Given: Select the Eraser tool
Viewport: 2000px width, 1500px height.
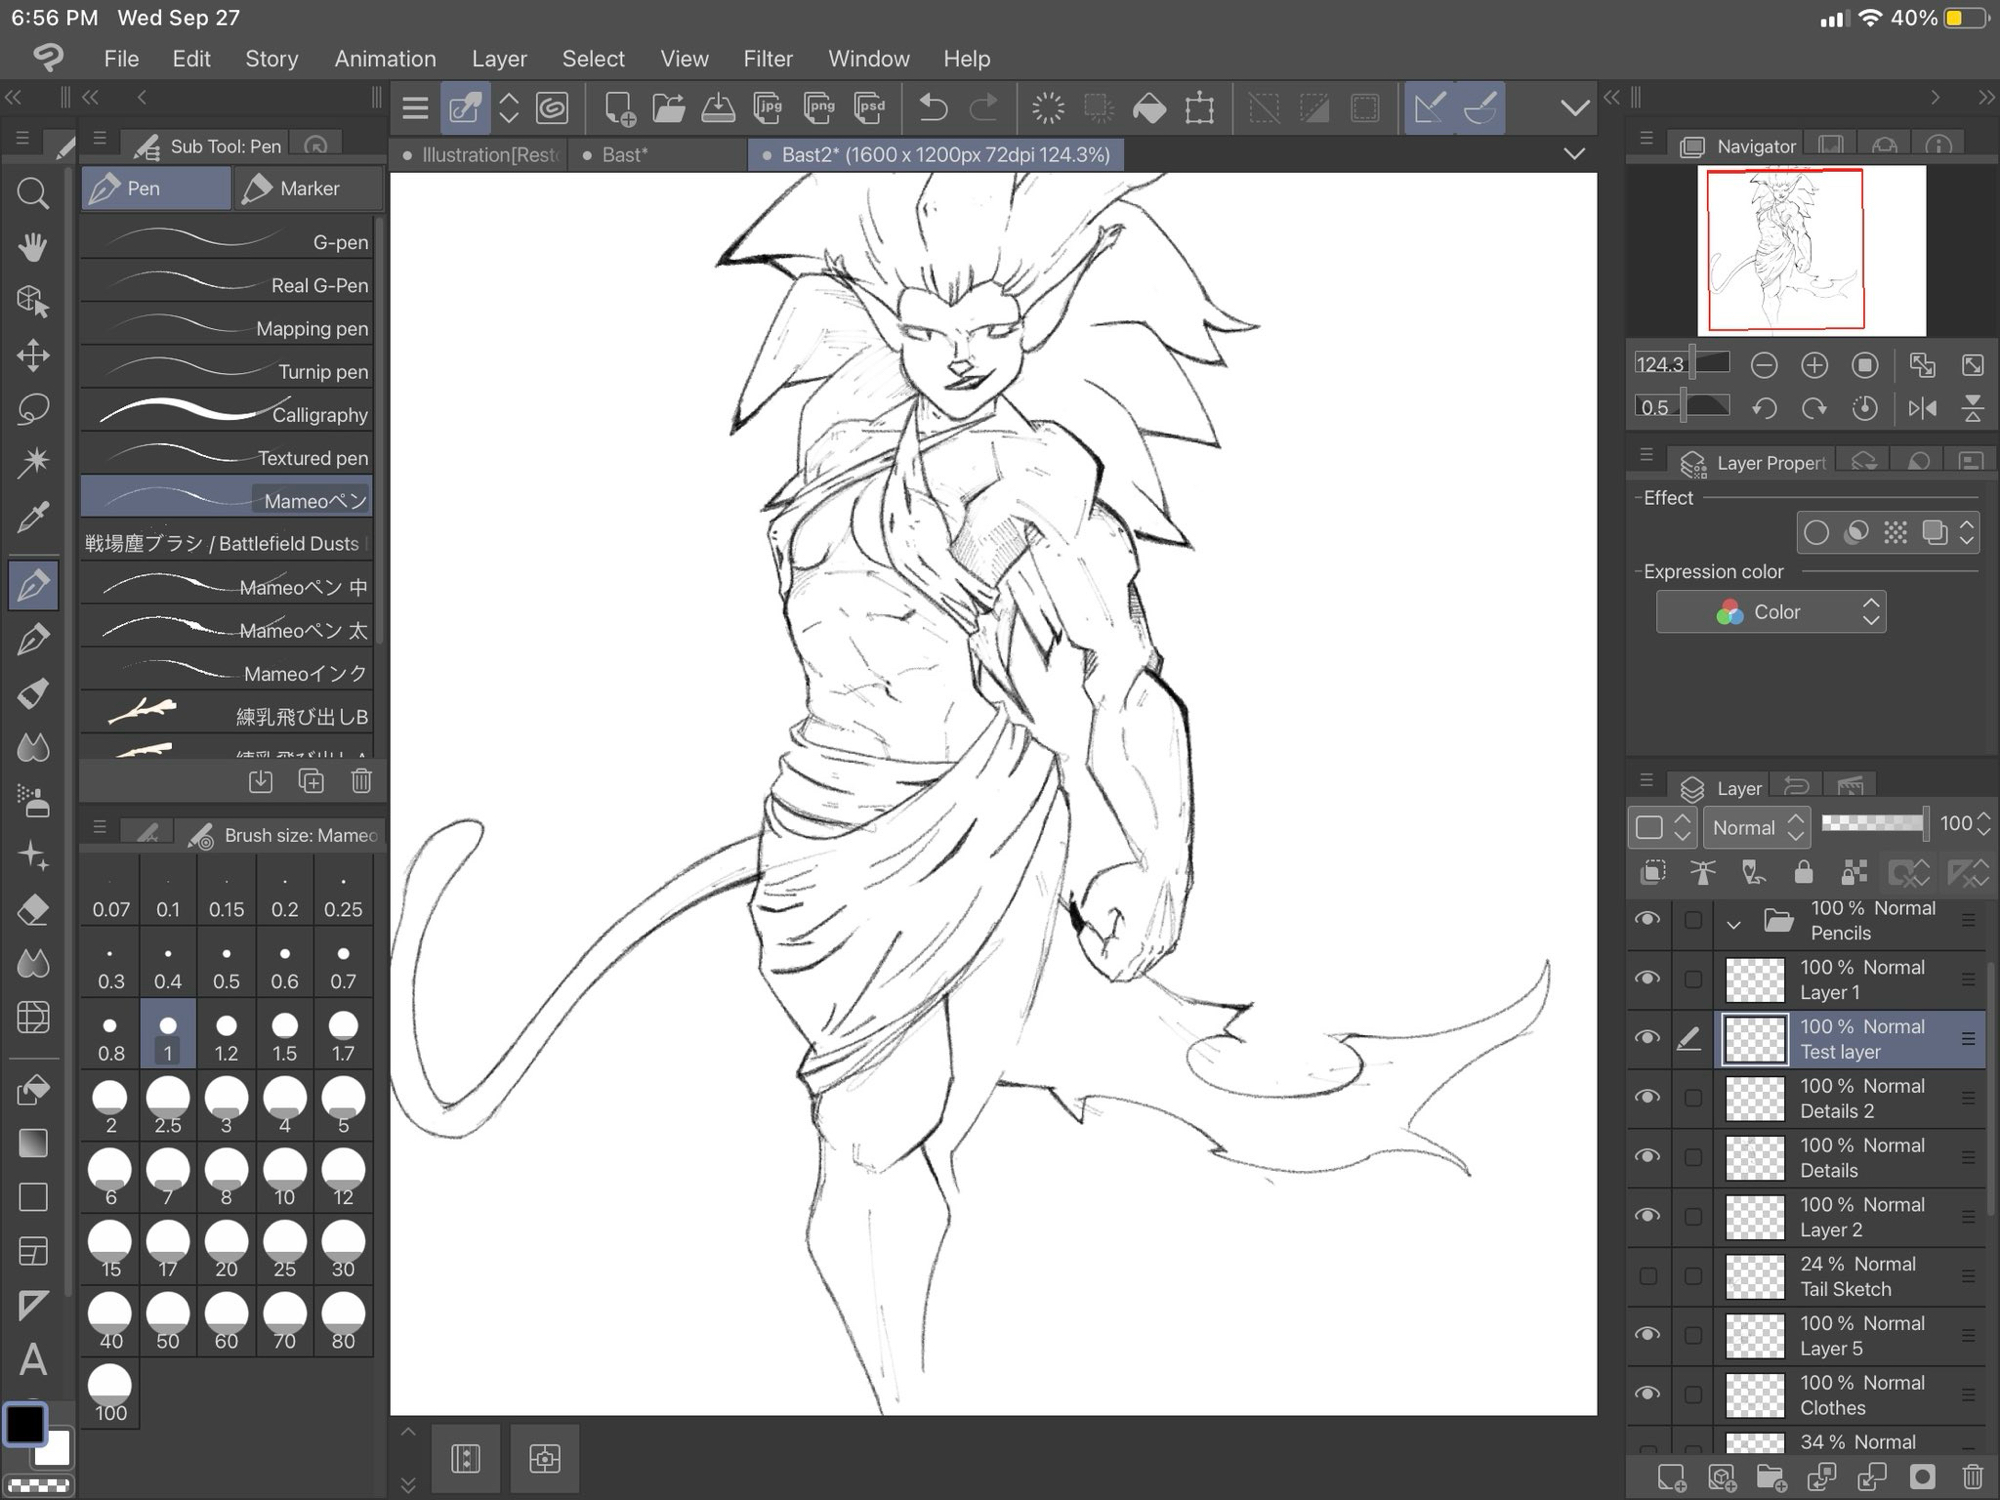Looking at the screenshot, I should pos(33,911).
